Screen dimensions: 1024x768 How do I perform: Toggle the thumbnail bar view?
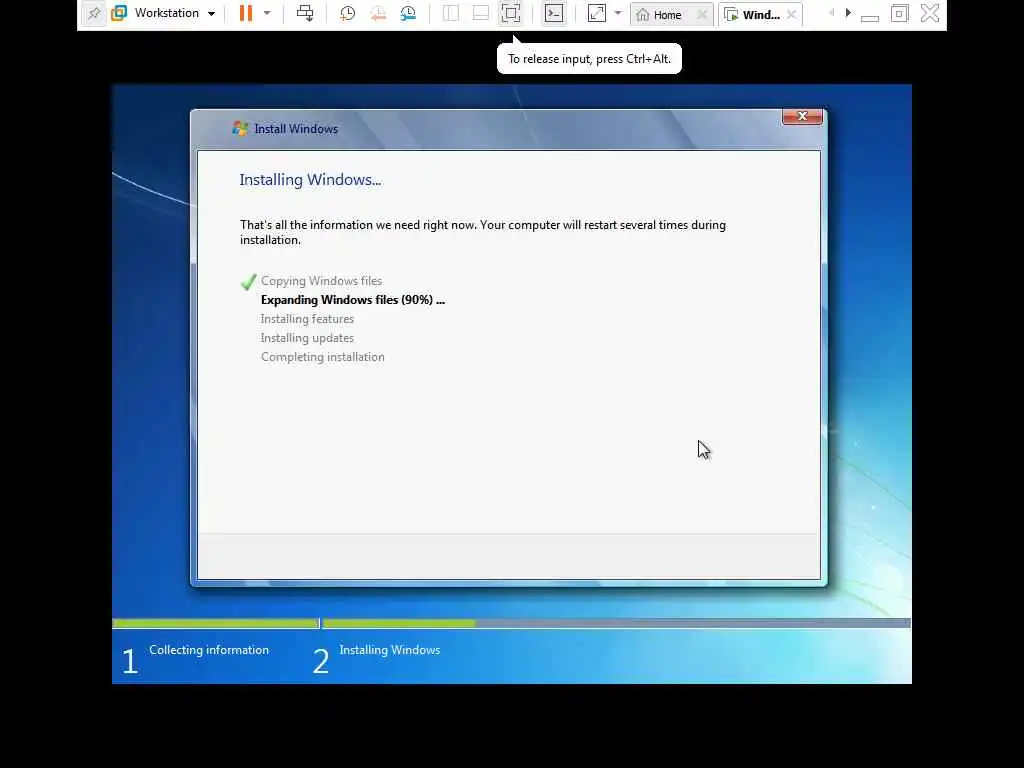(x=481, y=13)
